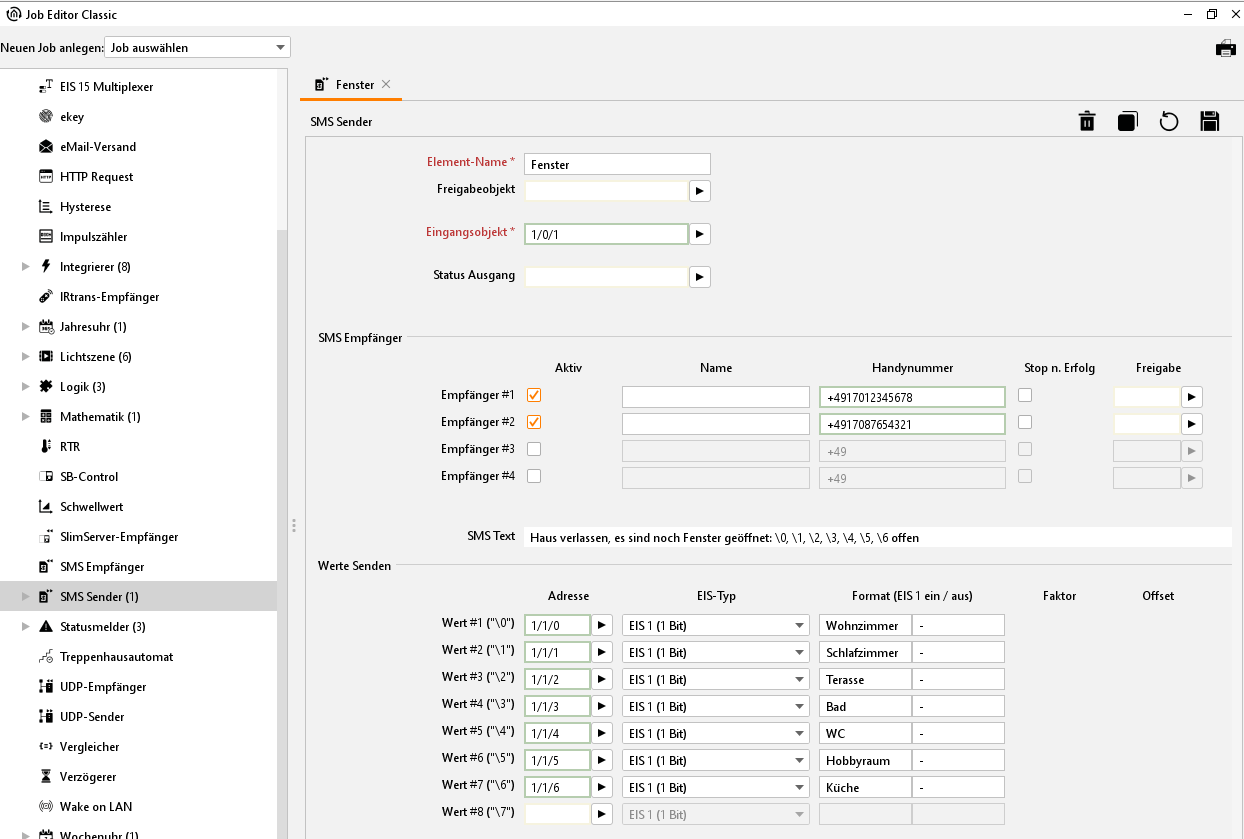Click the Verzögerer hourglass icon
The height and width of the screenshot is (839, 1244).
tap(46, 777)
